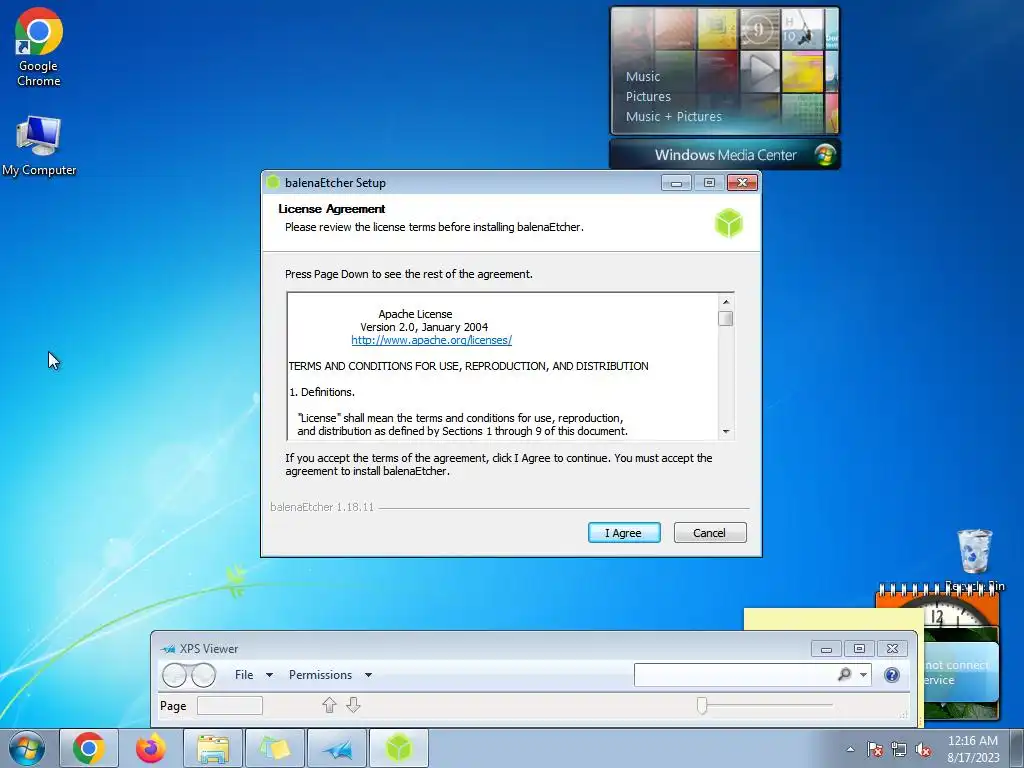Open the XPS Viewer Permissions menu

pyautogui.click(x=320, y=675)
